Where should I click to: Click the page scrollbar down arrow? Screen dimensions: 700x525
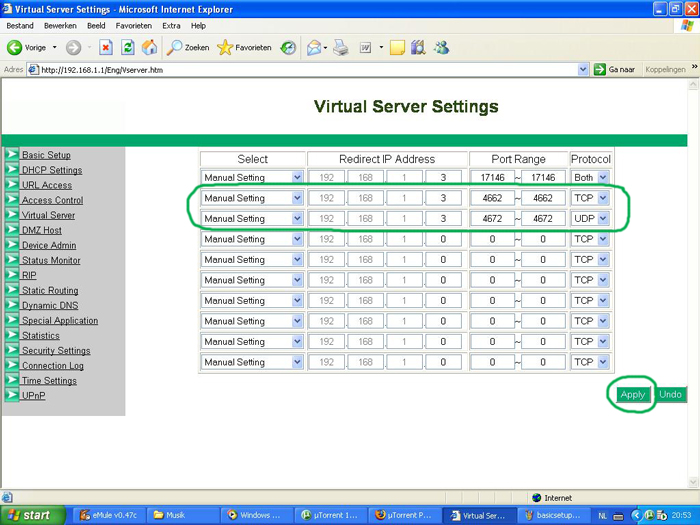[x=693, y=482]
